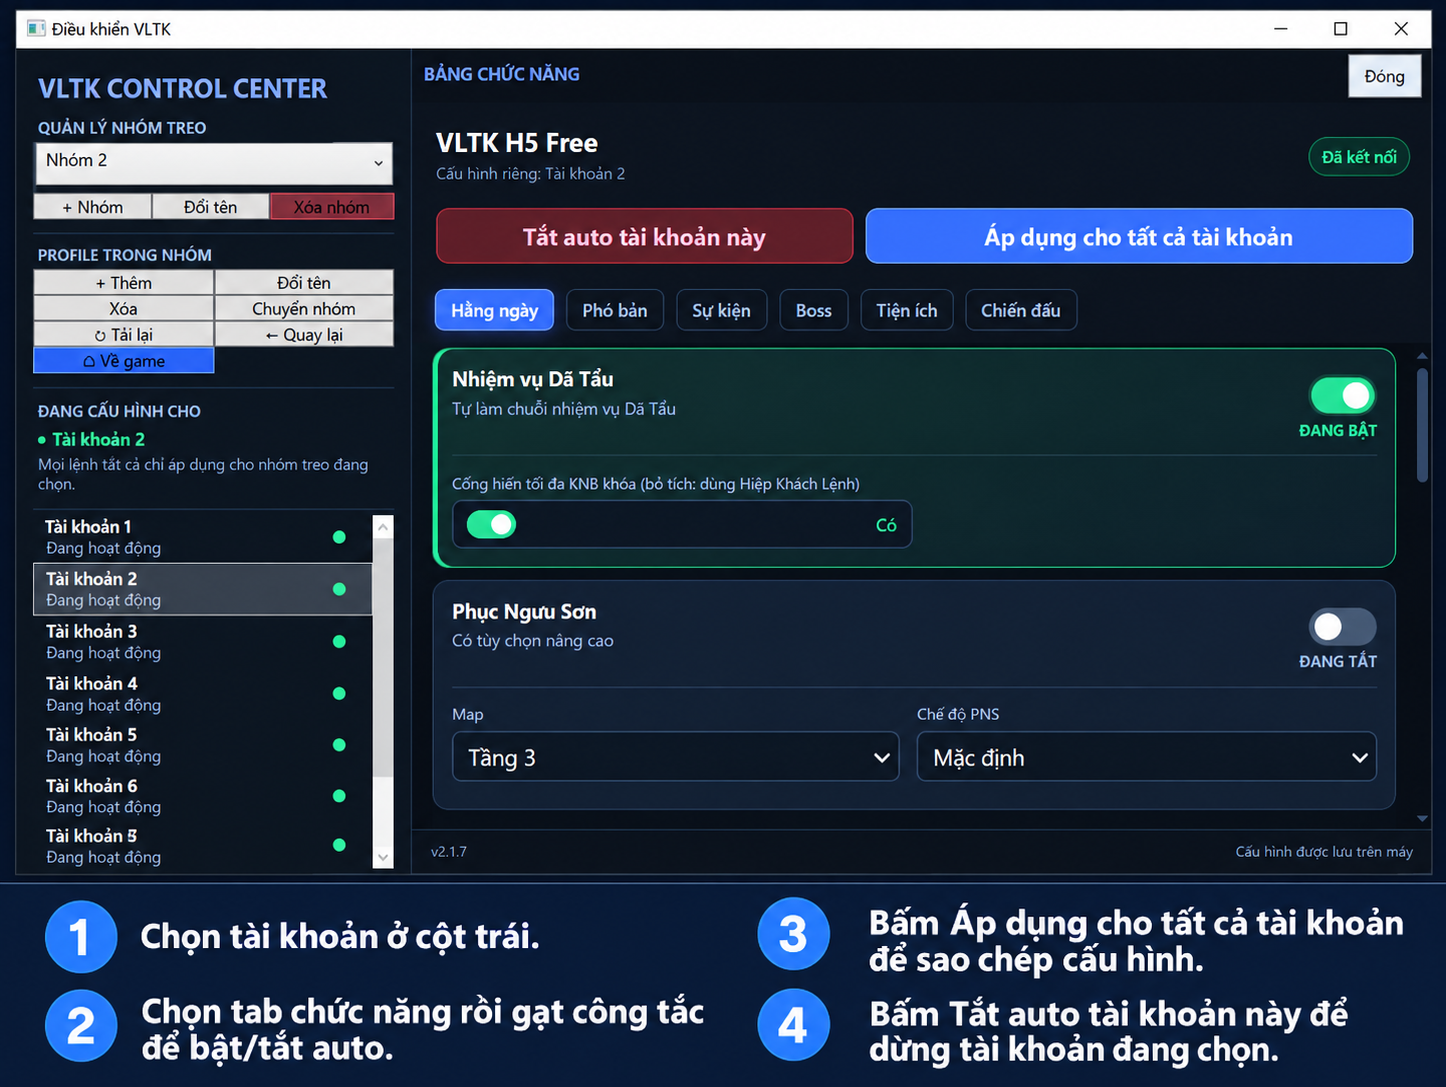Screen dimensions: 1446x1087
Task: Click the ĐANG BẬT status label
Action: (1338, 431)
